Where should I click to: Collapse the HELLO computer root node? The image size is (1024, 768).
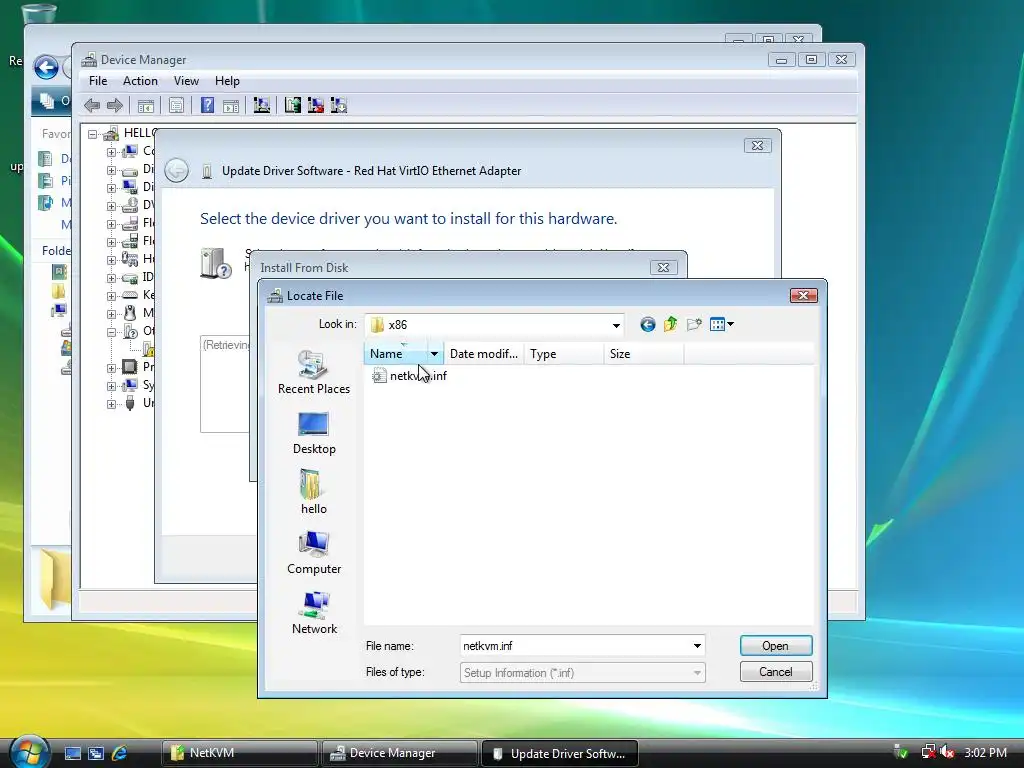pos(93,134)
